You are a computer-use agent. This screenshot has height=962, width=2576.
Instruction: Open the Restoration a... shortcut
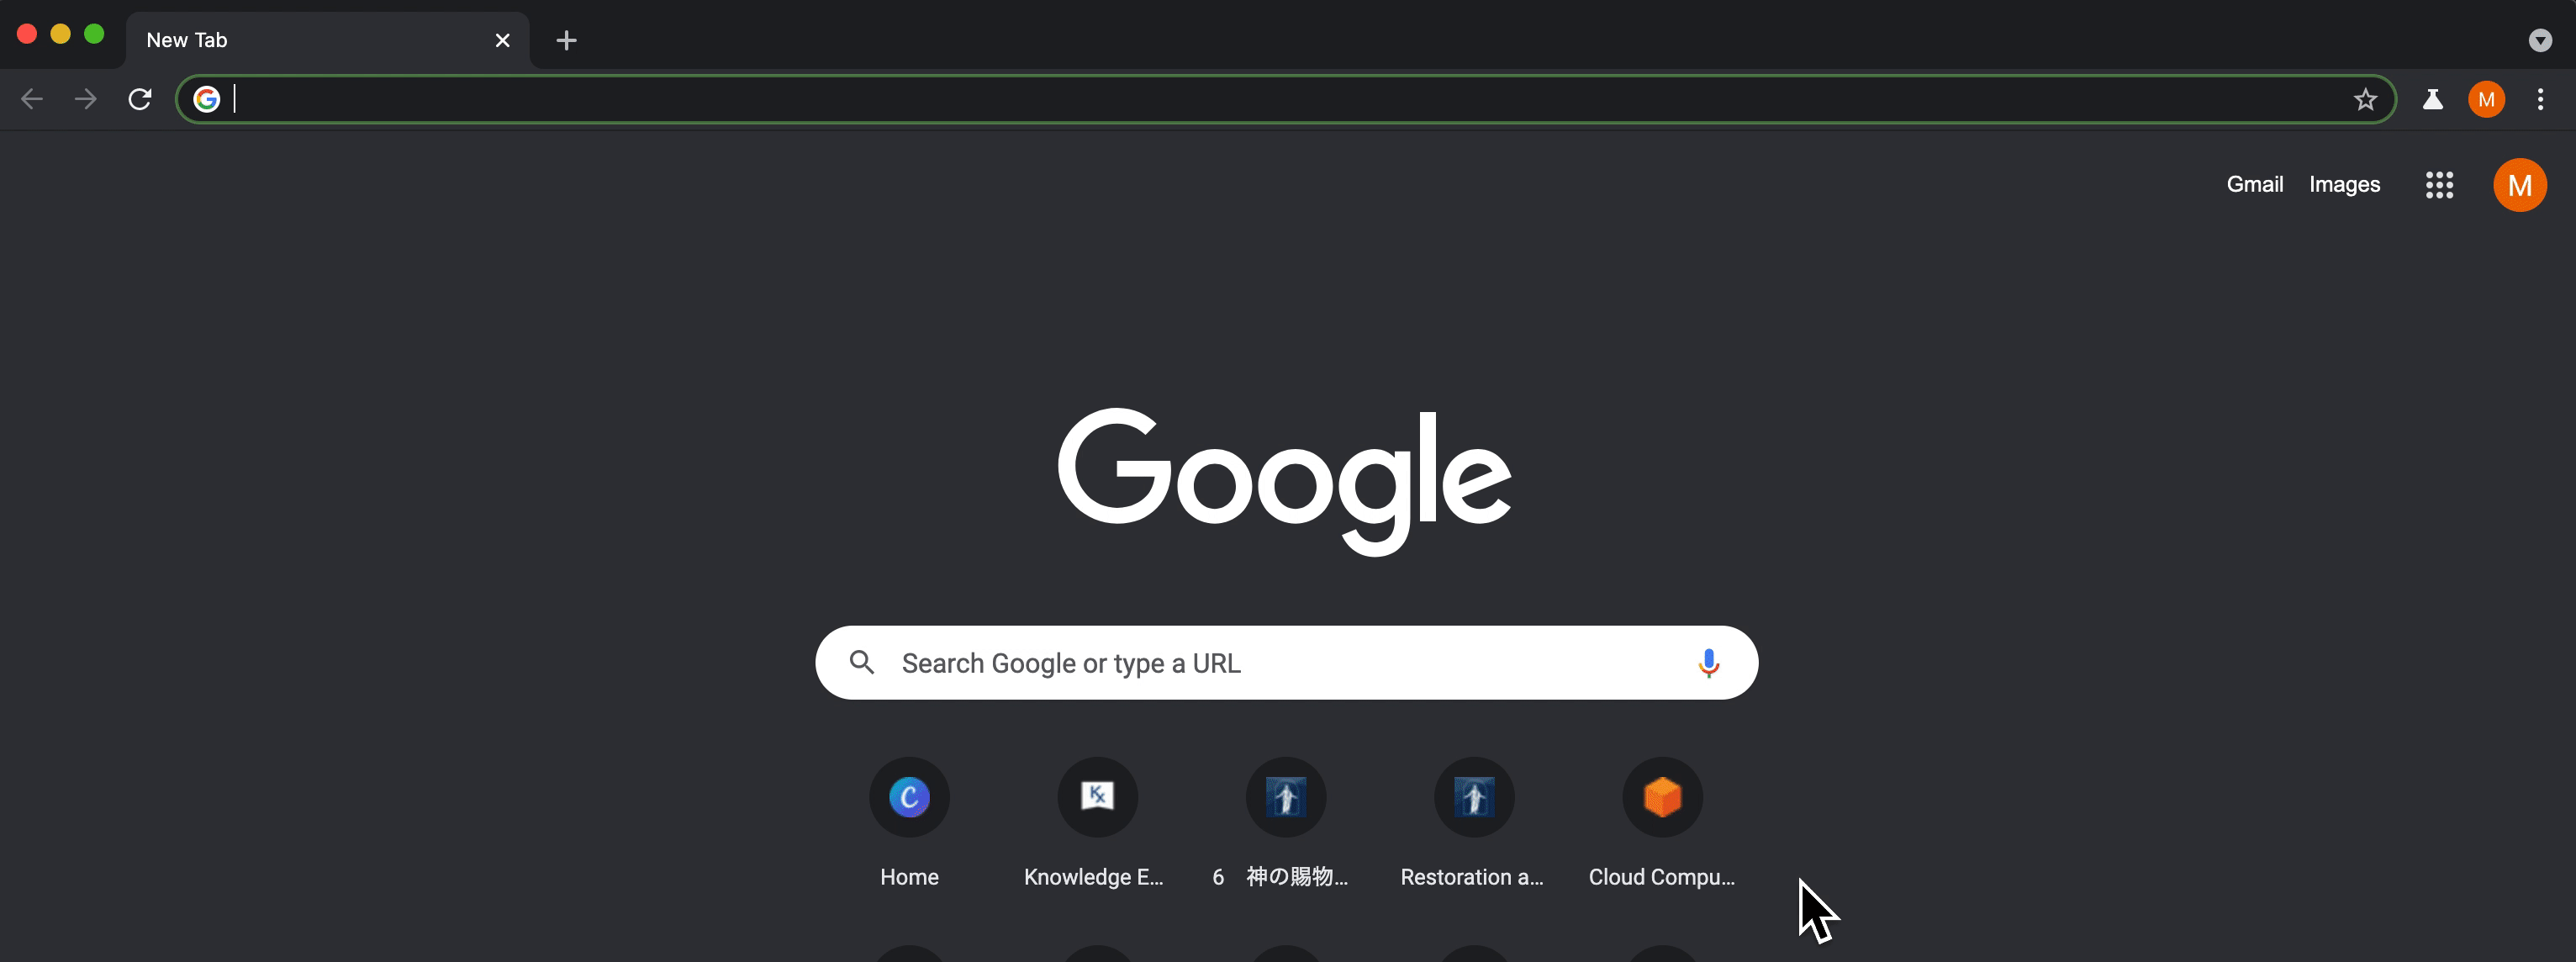click(1474, 795)
